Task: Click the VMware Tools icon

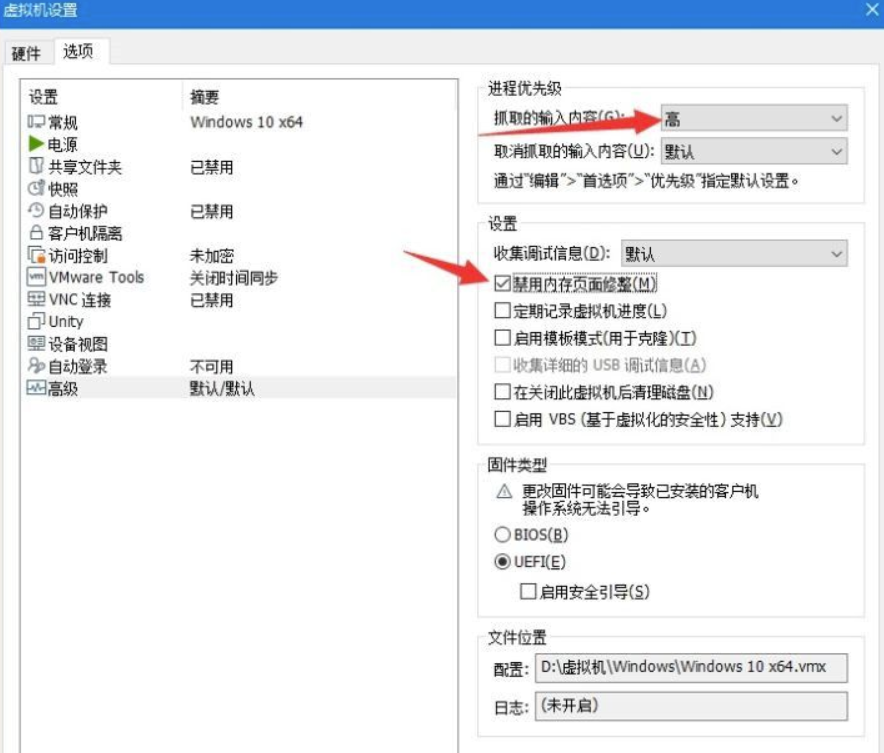Action: point(36,277)
